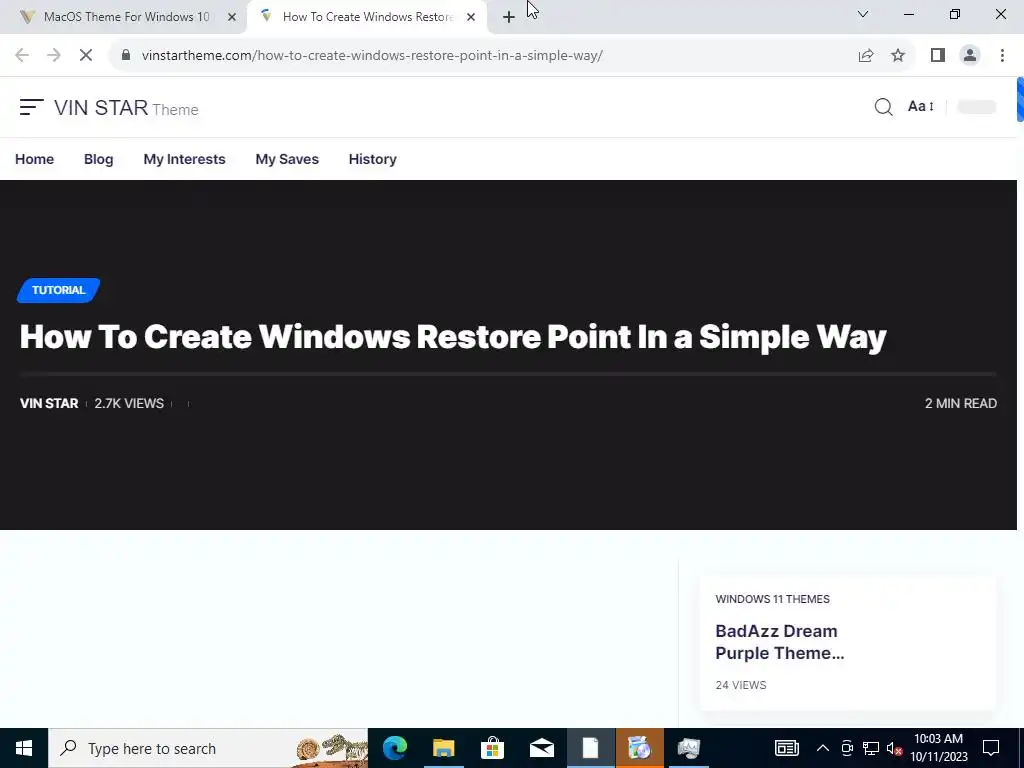This screenshot has width=1024, height=768.
Task: Open a new tab with plus button
Action: point(509,17)
